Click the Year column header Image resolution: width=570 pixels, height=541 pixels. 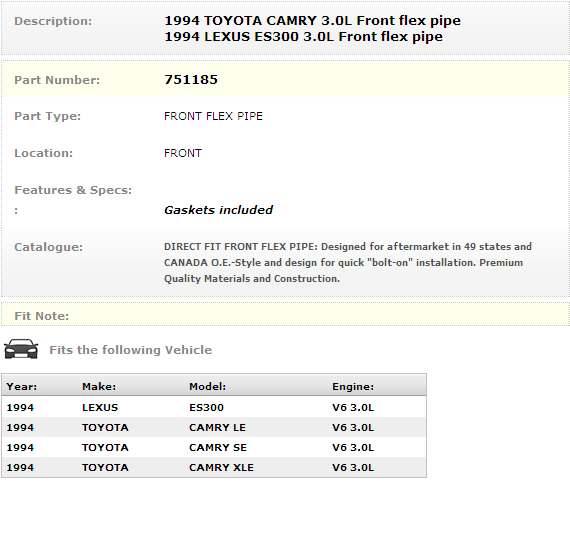click(22, 386)
